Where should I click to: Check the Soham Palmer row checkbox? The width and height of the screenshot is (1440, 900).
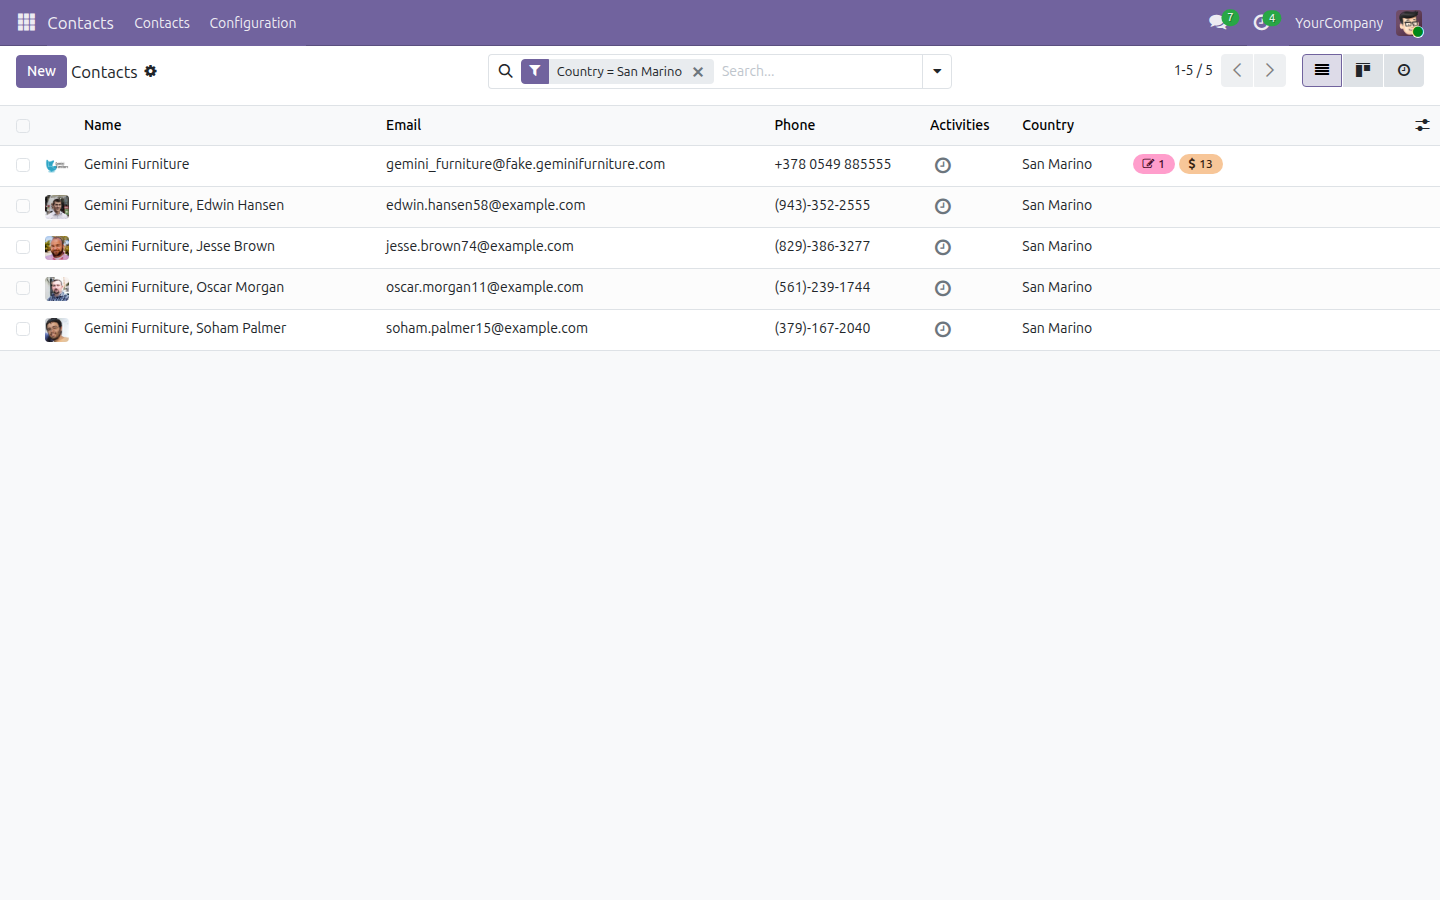(x=23, y=329)
